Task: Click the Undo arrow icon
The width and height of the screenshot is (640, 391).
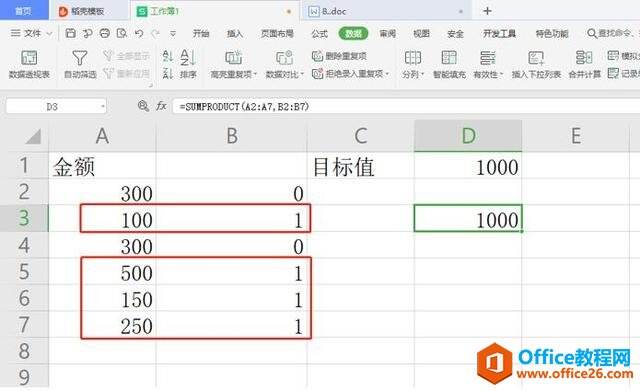Action: [139, 33]
